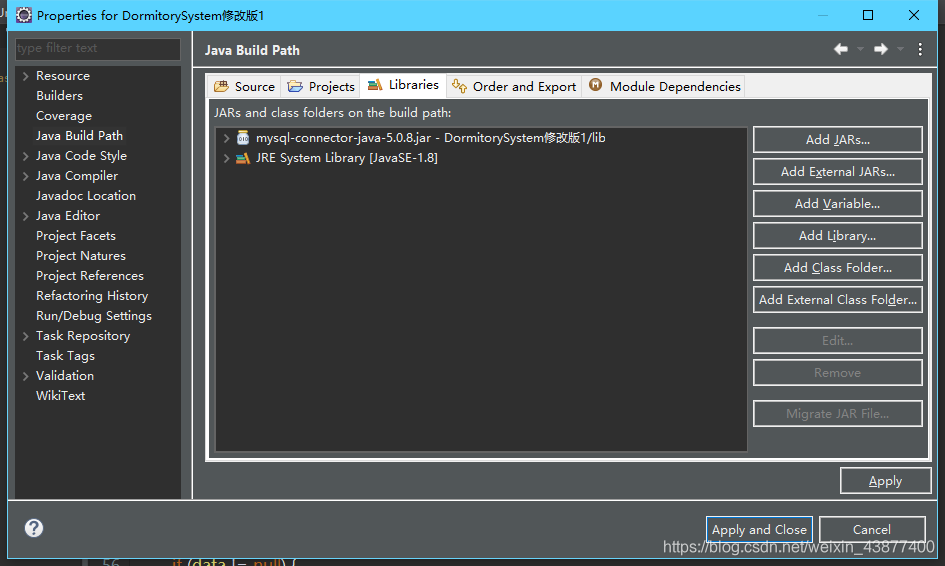Expand the mysql-connector-java-5.0.8.jar entry
Viewport: 945px width, 566px height.
[226, 138]
